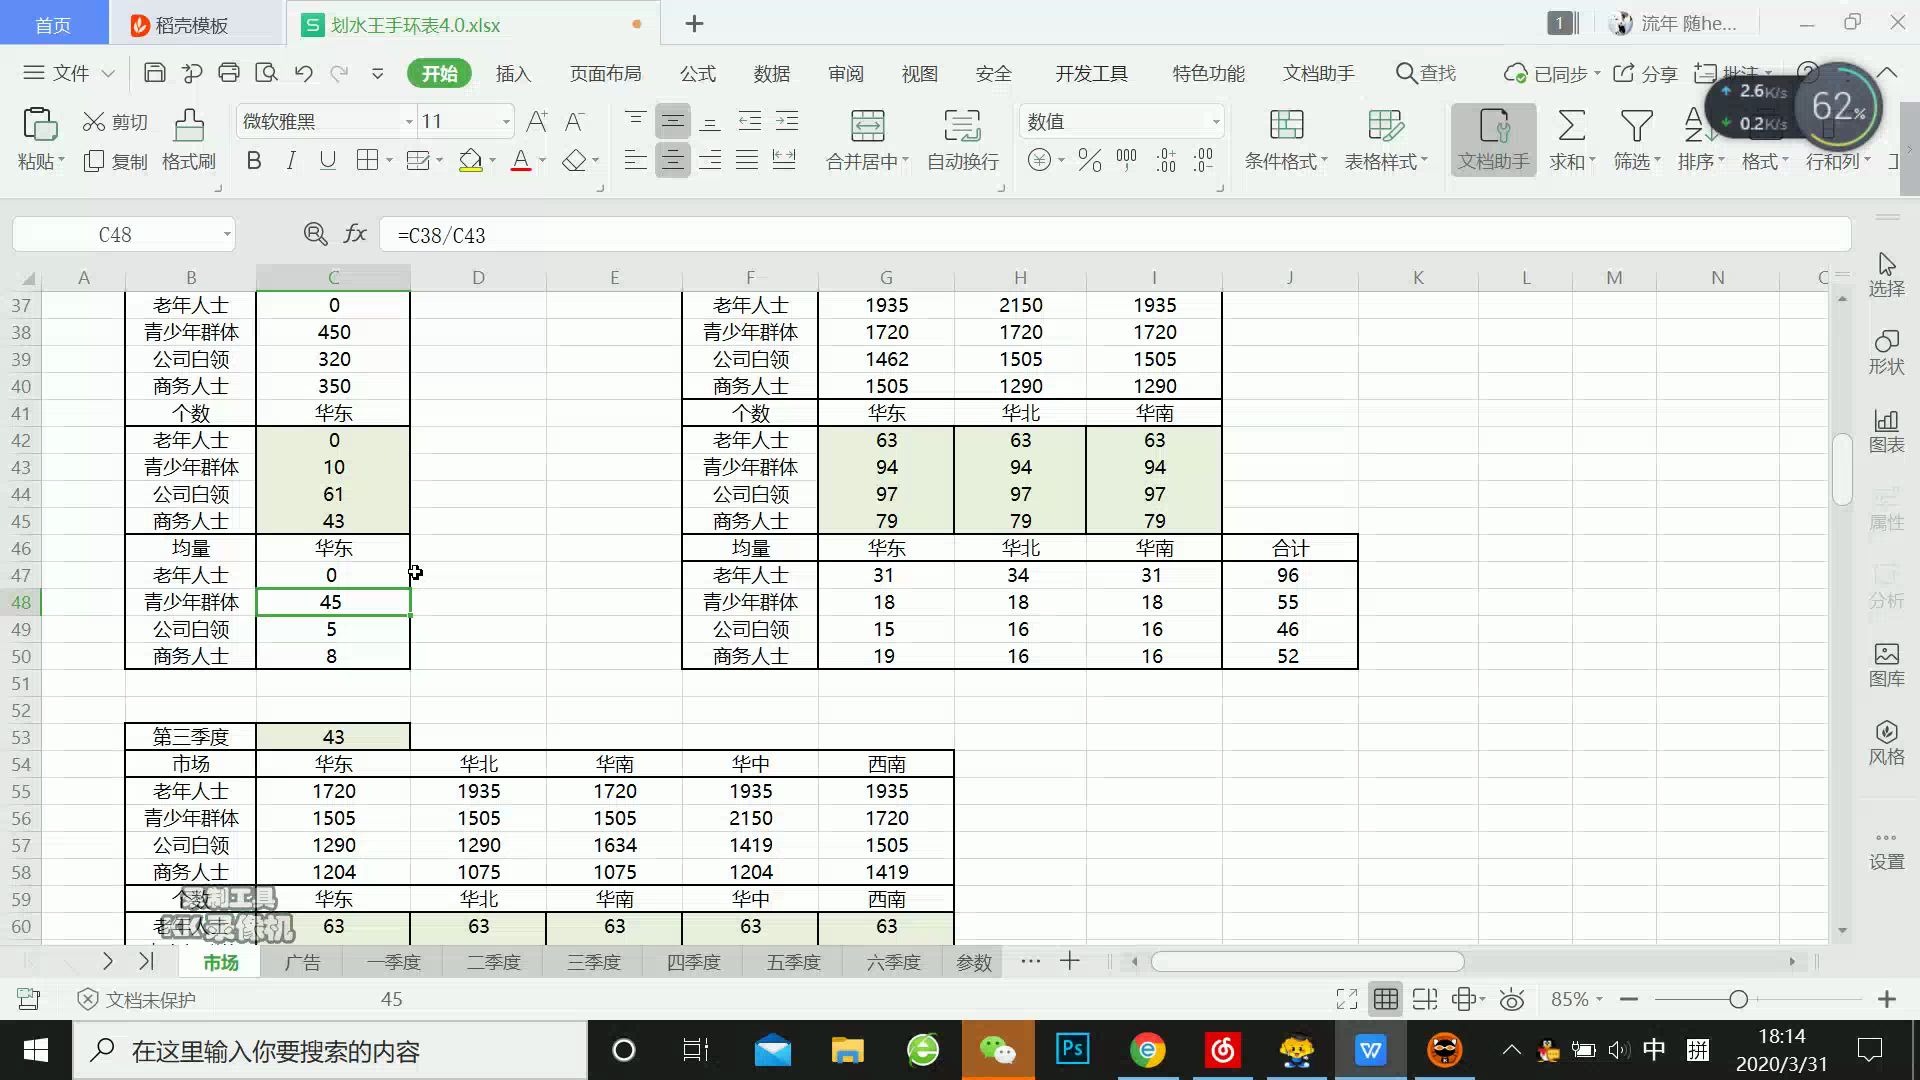Click the Conditional Formatting icon
The image size is (1920, 1080).
[1286, 126]
